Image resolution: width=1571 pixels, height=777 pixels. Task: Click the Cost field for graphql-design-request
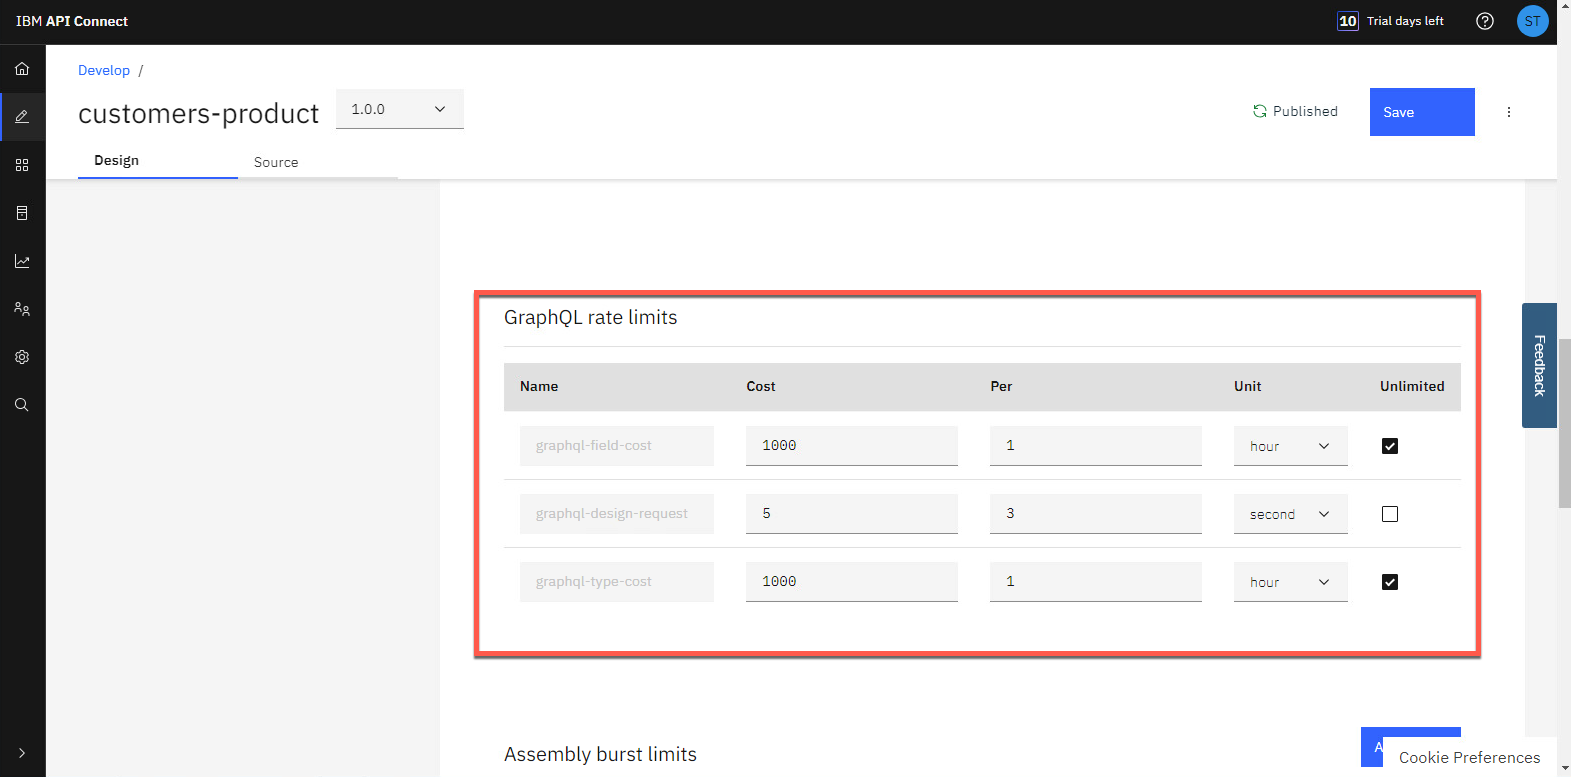tap(851, 514)
